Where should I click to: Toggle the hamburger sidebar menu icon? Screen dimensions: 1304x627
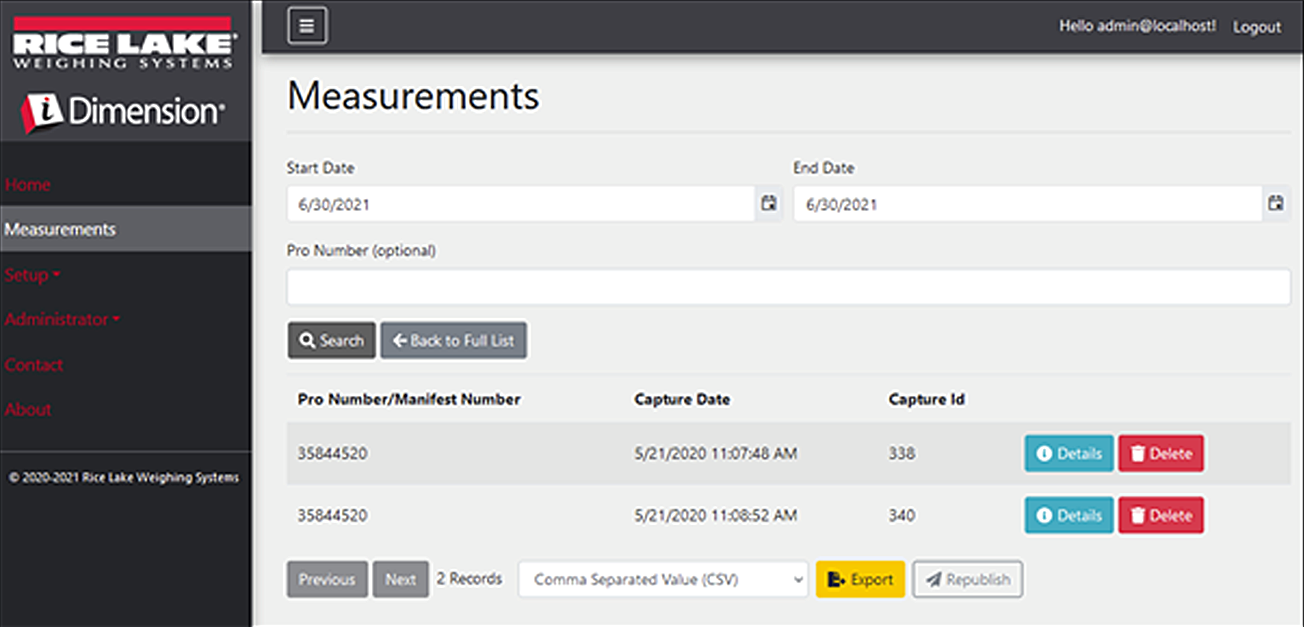pos(307,26)
